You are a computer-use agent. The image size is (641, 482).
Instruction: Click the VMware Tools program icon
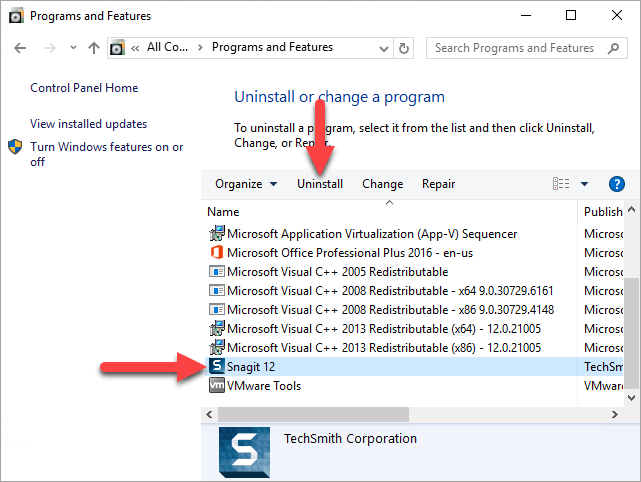coord(216,386)
